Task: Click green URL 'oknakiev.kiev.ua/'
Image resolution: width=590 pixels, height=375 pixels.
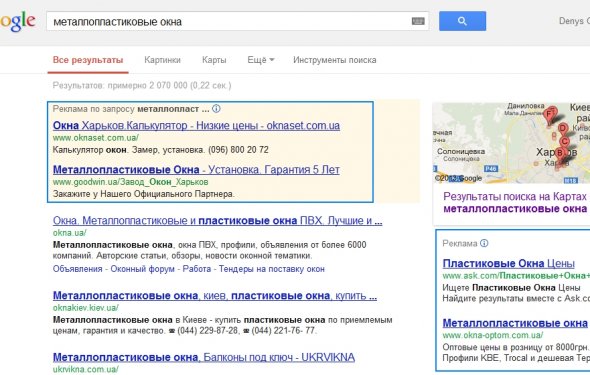Action: 86,308
